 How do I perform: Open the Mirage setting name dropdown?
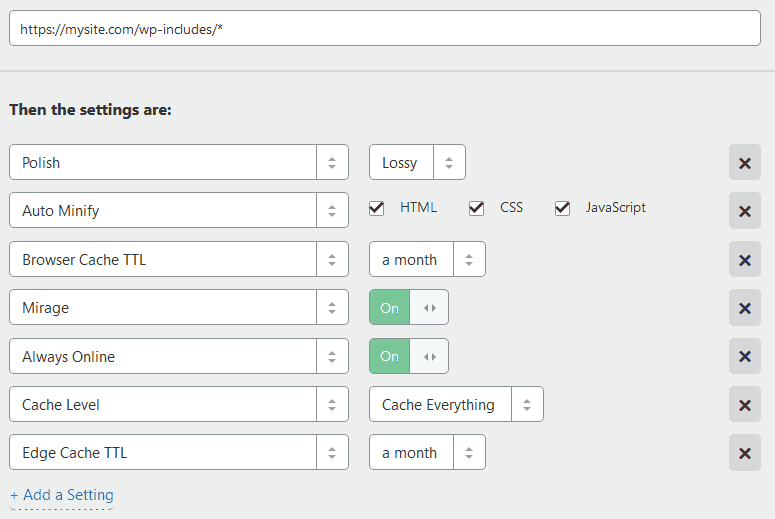coord(179,307)
